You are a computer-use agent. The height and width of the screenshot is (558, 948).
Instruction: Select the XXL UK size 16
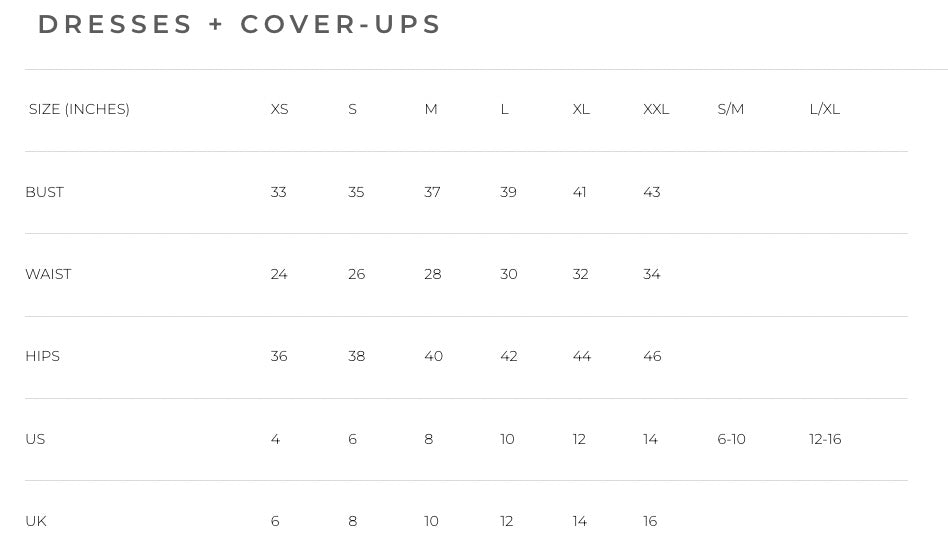tap(650, 521)
